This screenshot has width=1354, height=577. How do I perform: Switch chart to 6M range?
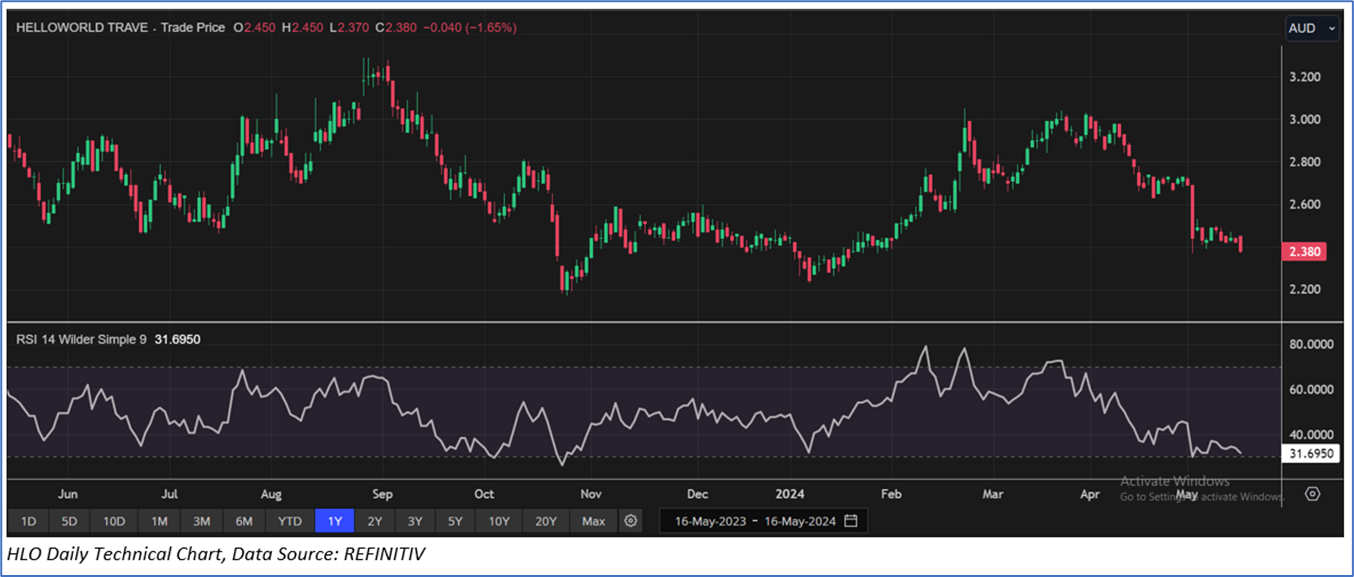click(x=243, y=521)
